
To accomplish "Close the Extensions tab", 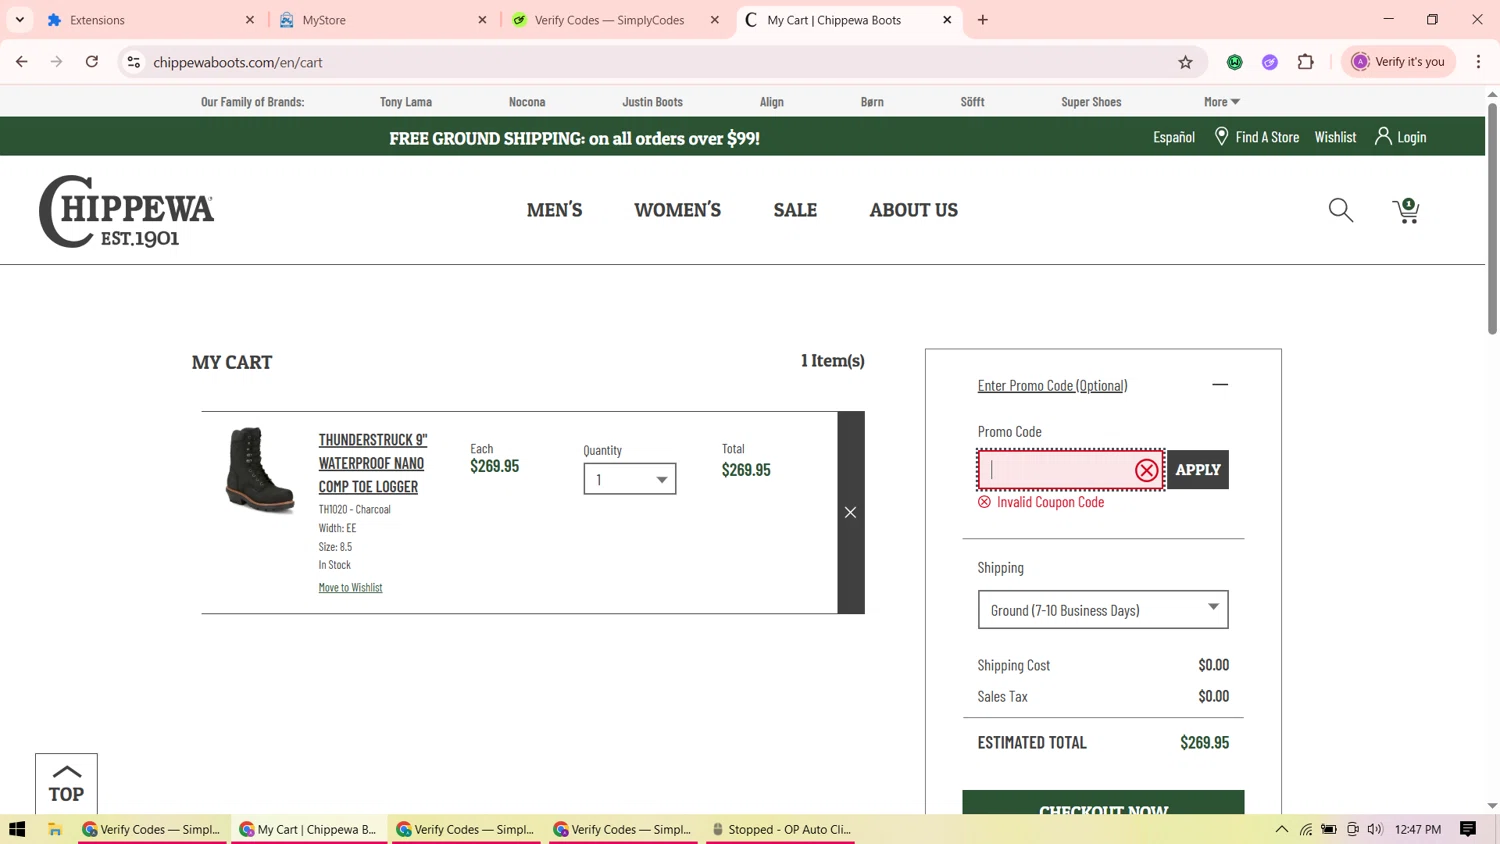I will tap(250, 20).
